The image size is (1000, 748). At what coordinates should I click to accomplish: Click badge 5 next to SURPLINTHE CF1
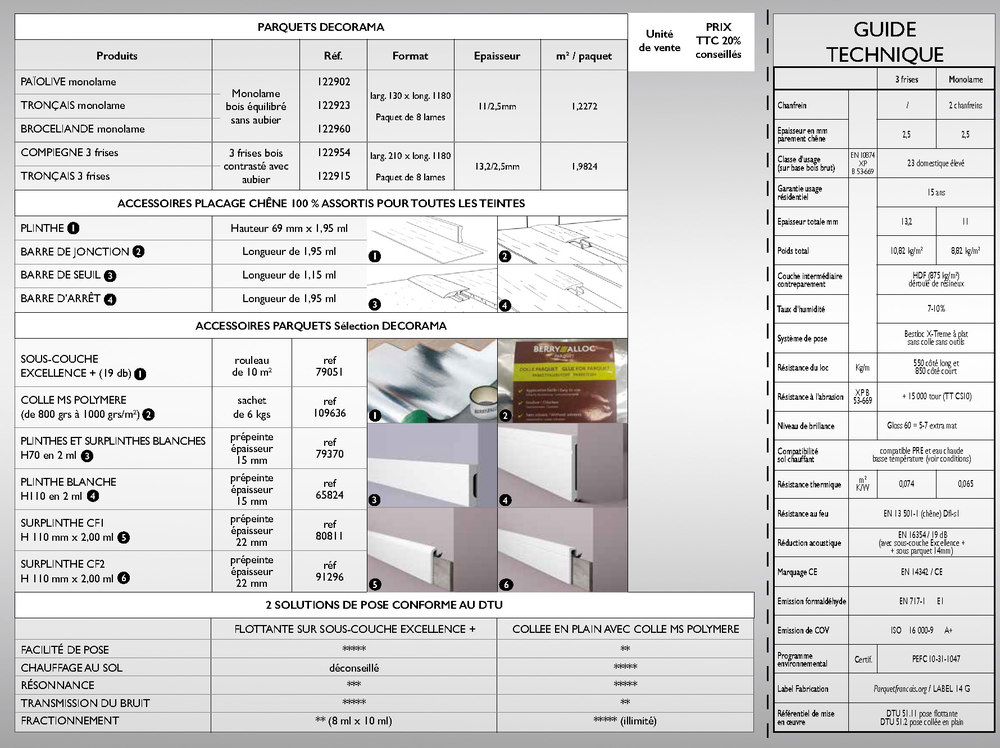[124, 538]
